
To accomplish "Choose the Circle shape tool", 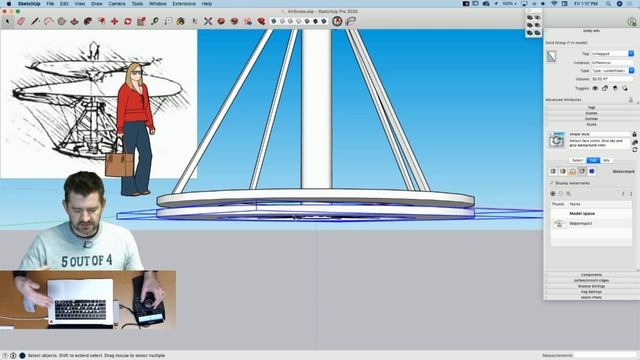I will [x=61, y=21].
